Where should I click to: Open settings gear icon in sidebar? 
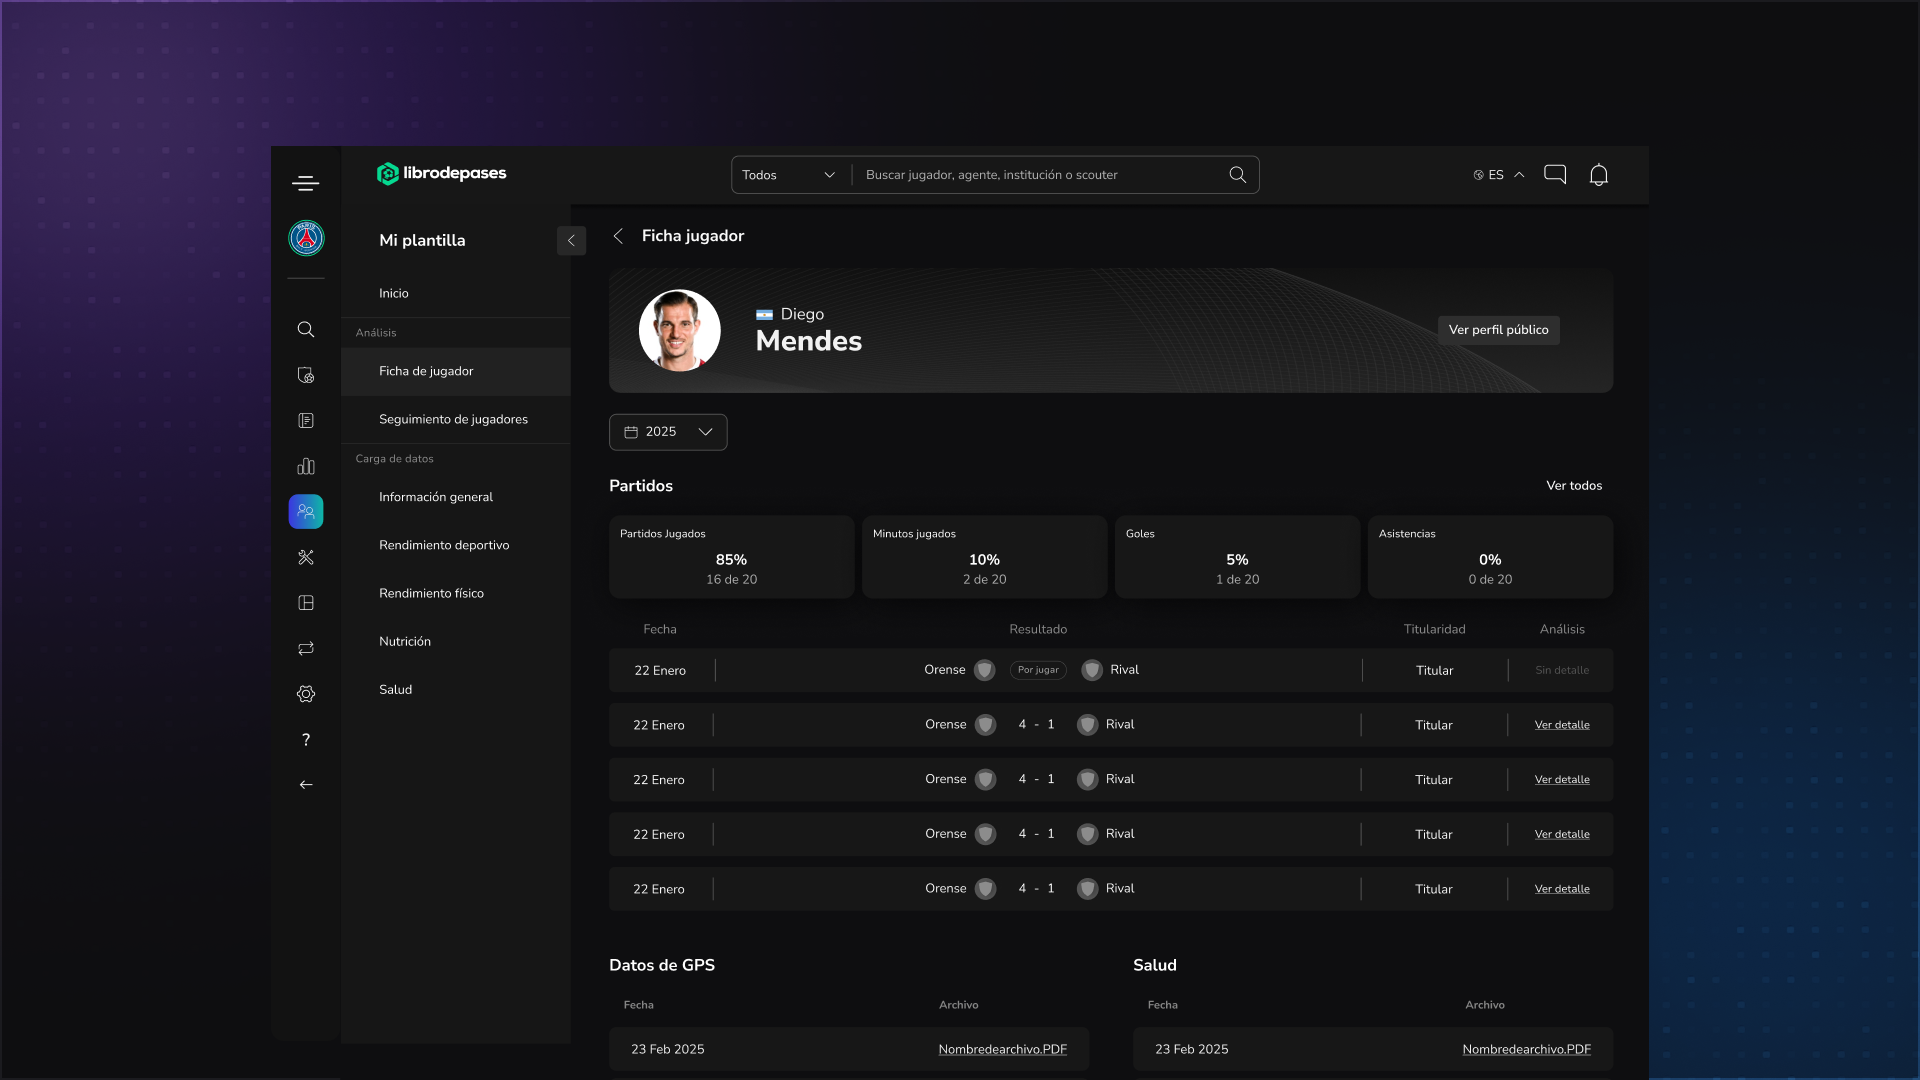(x=306, y=694)
